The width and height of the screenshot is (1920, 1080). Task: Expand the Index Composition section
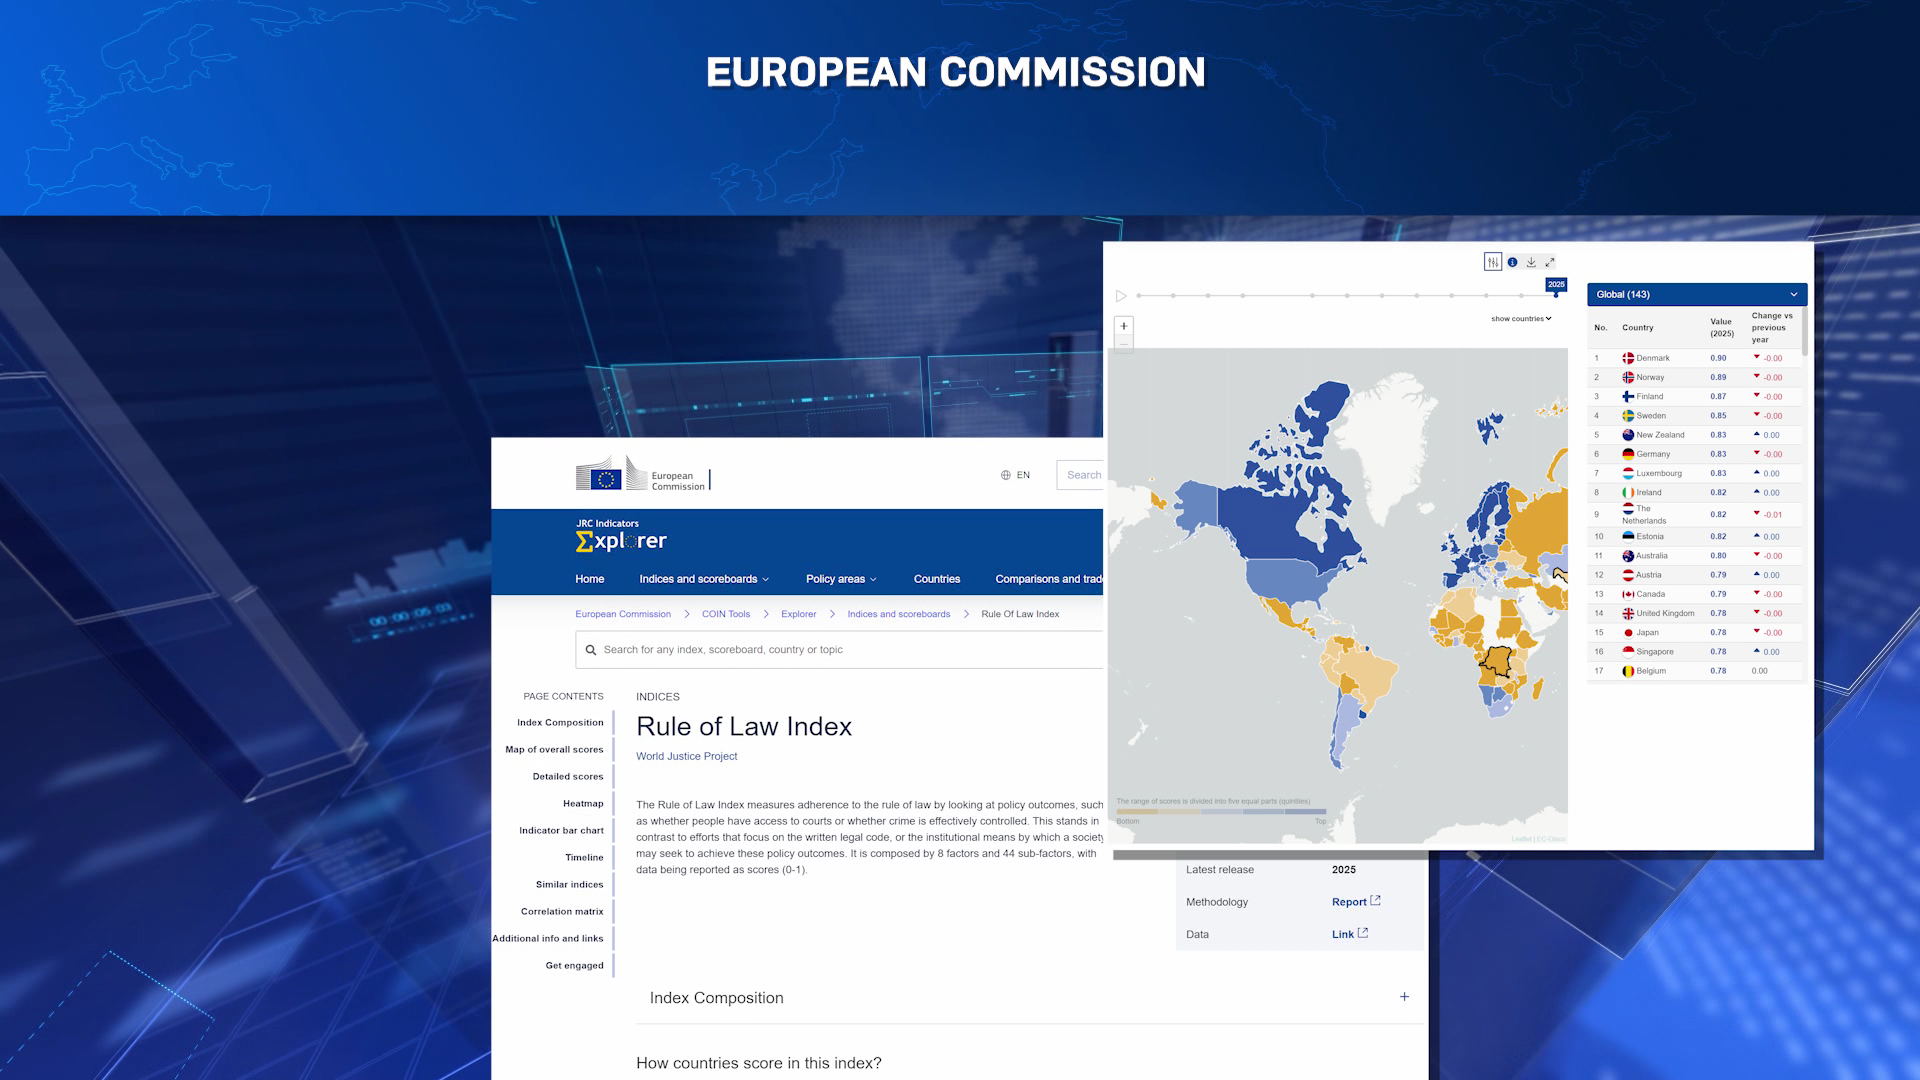1404,997
